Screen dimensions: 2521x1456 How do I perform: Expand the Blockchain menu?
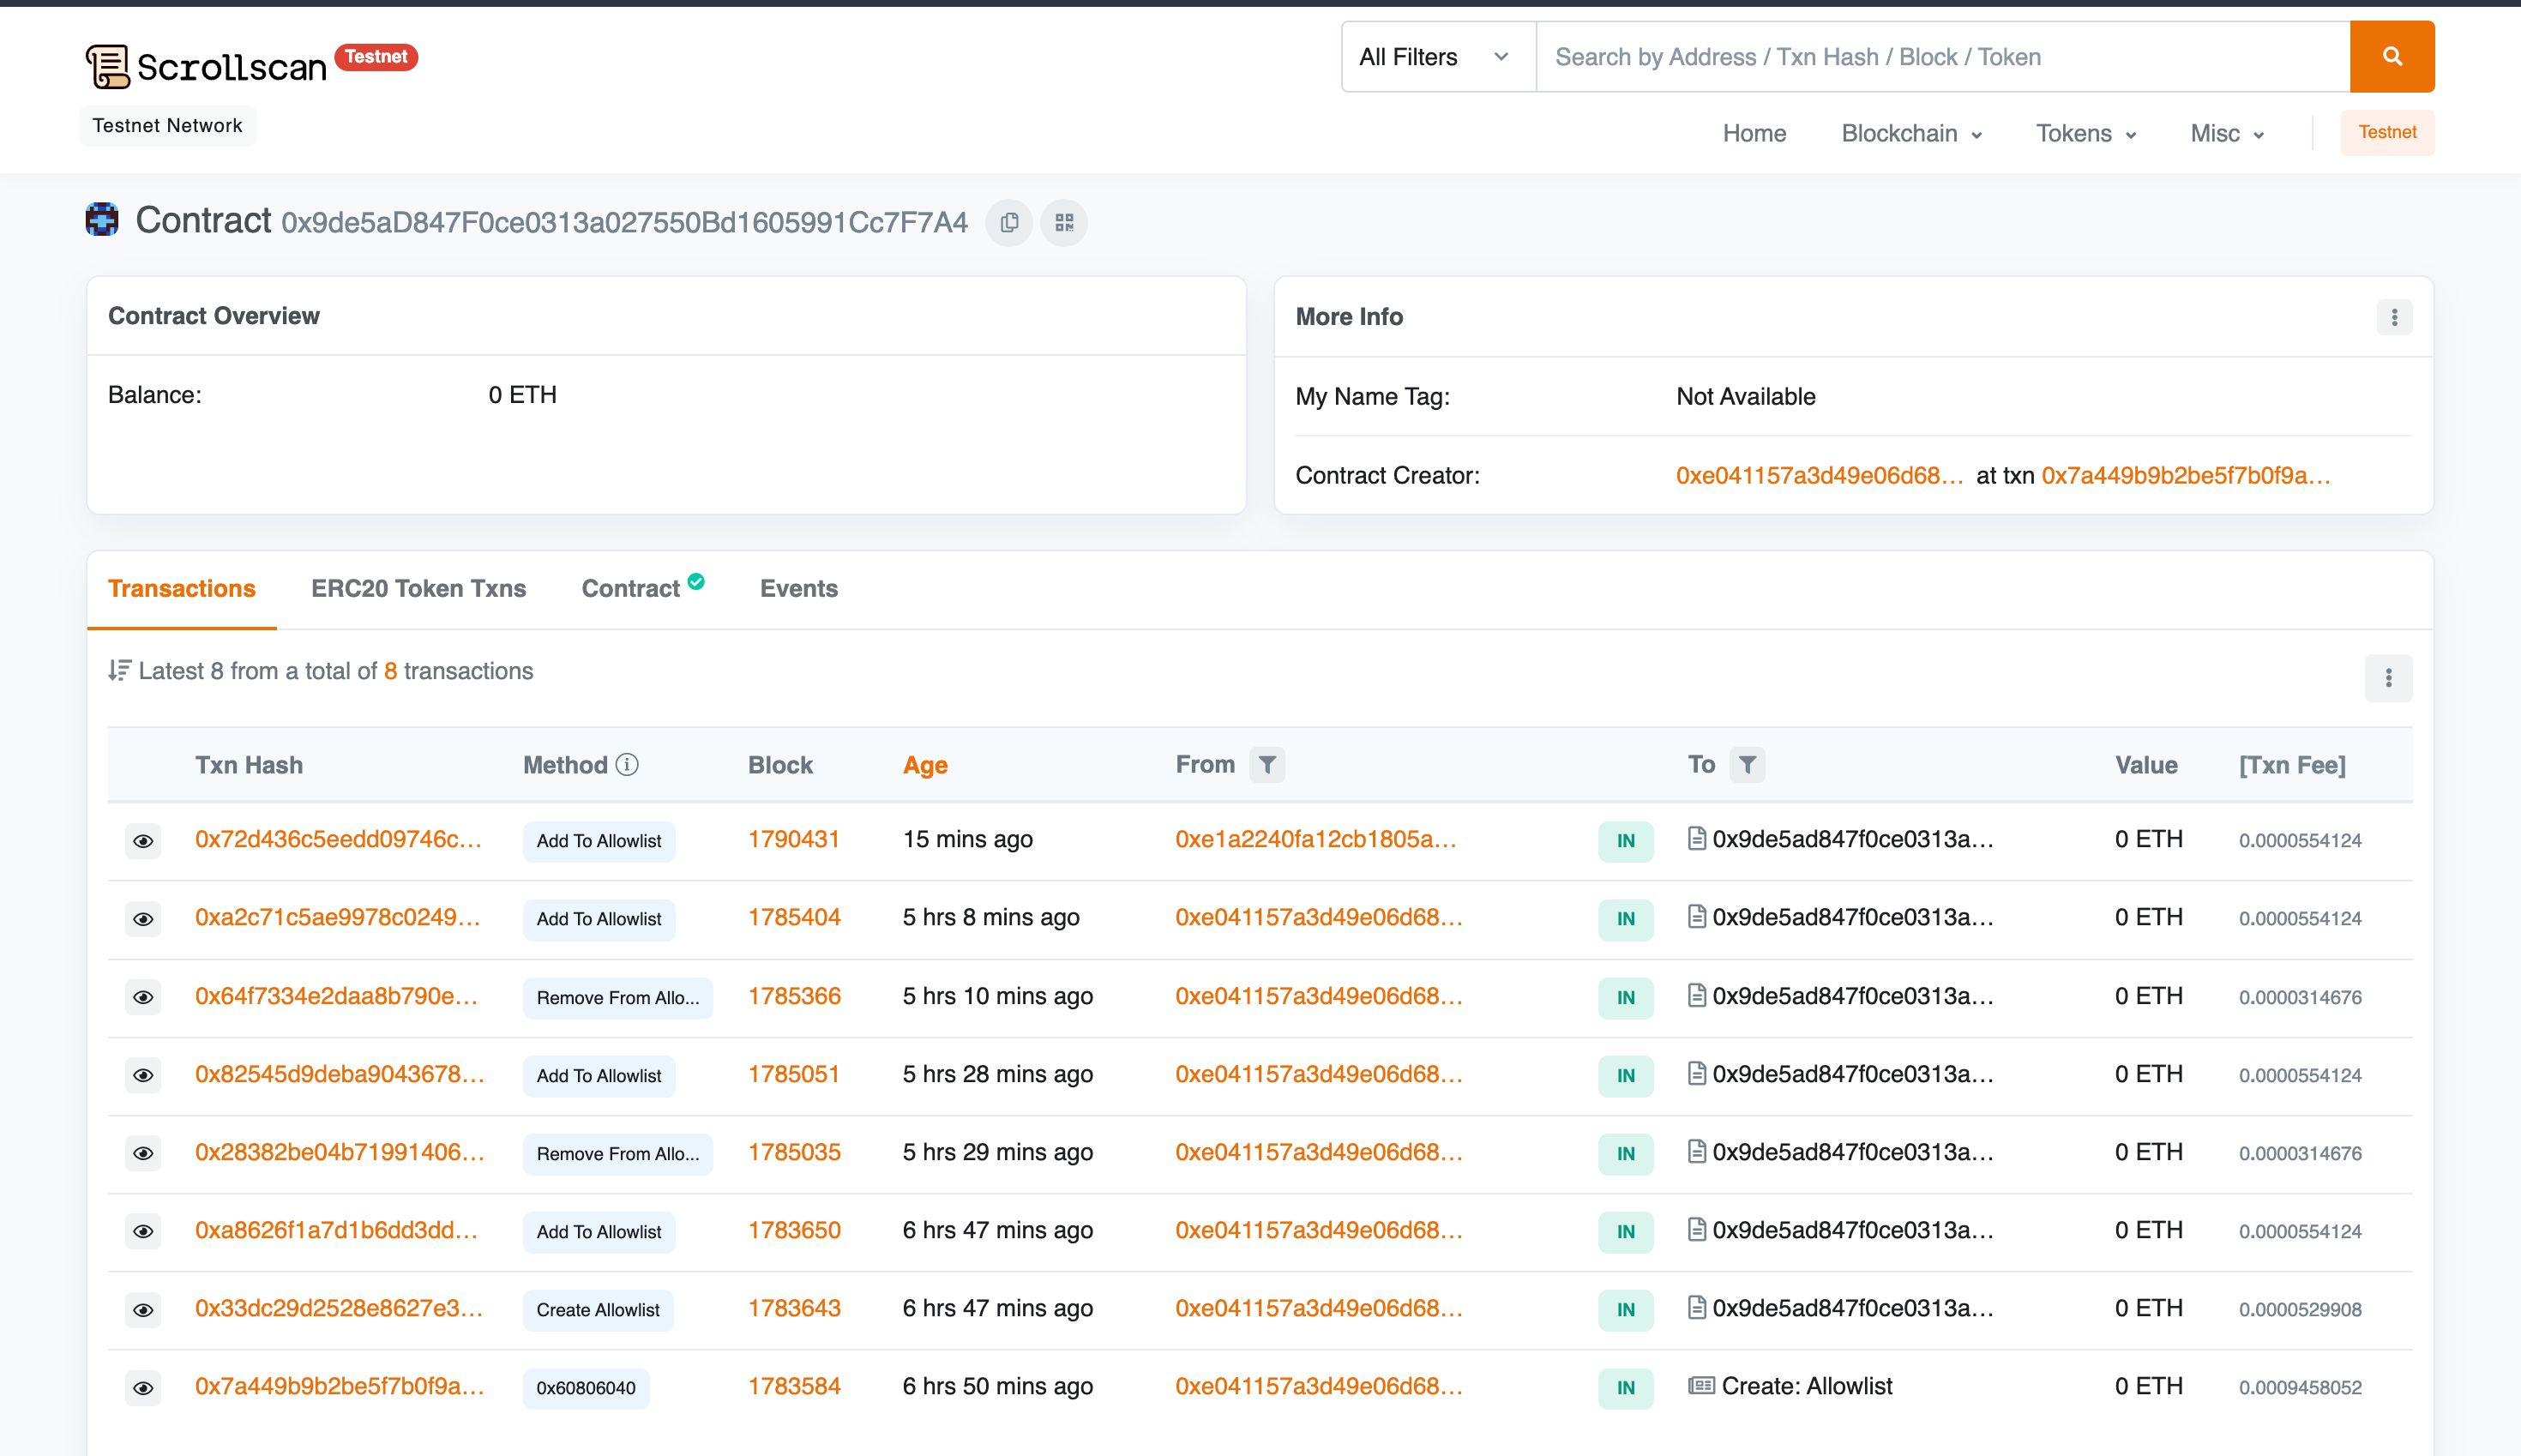pos(1911,133)
